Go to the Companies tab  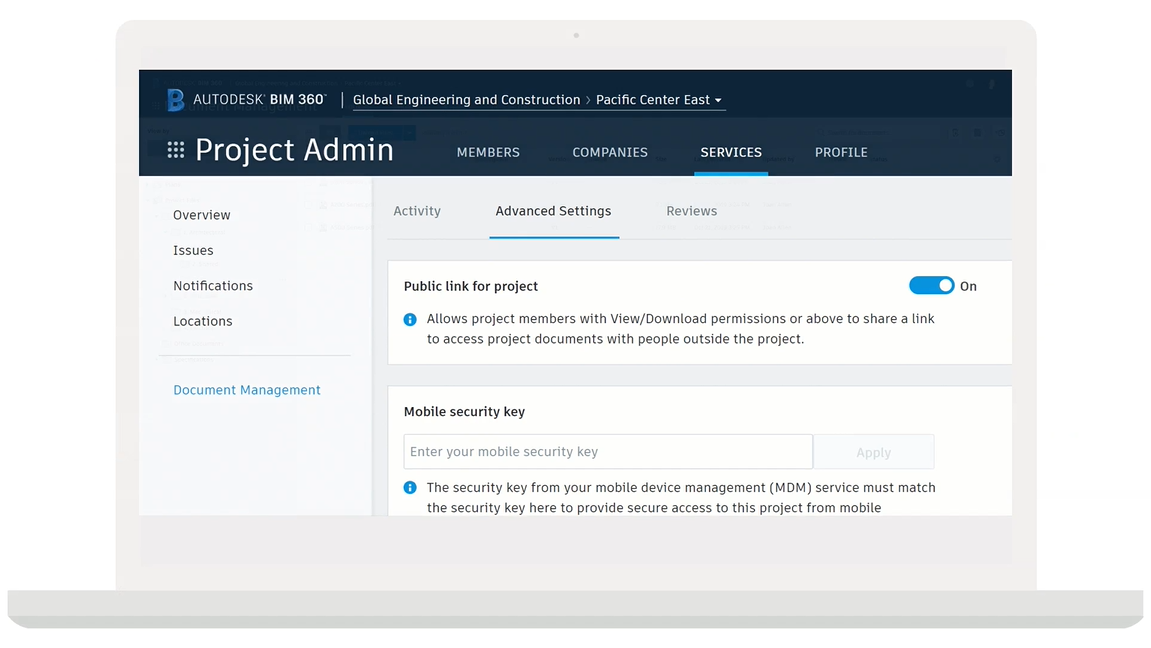[x=610, y=152]
